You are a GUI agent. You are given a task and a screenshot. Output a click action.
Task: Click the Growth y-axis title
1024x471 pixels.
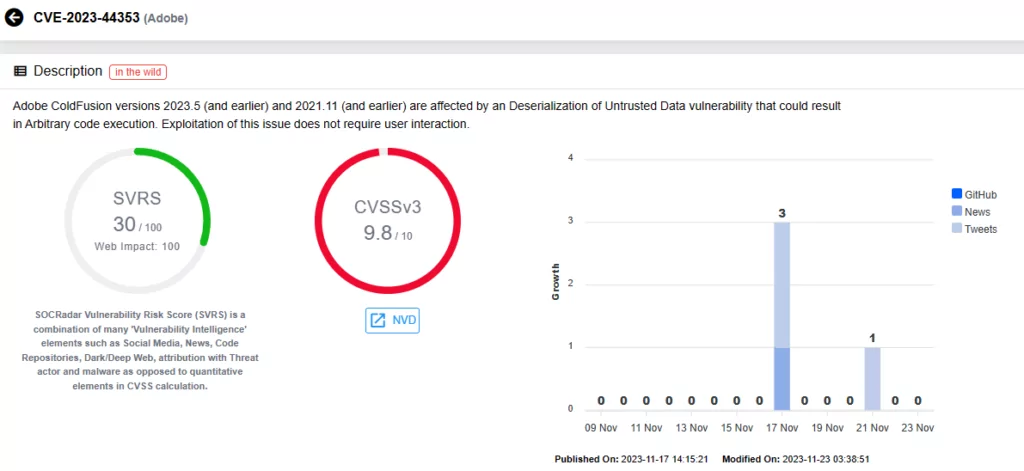pos(556,282)
